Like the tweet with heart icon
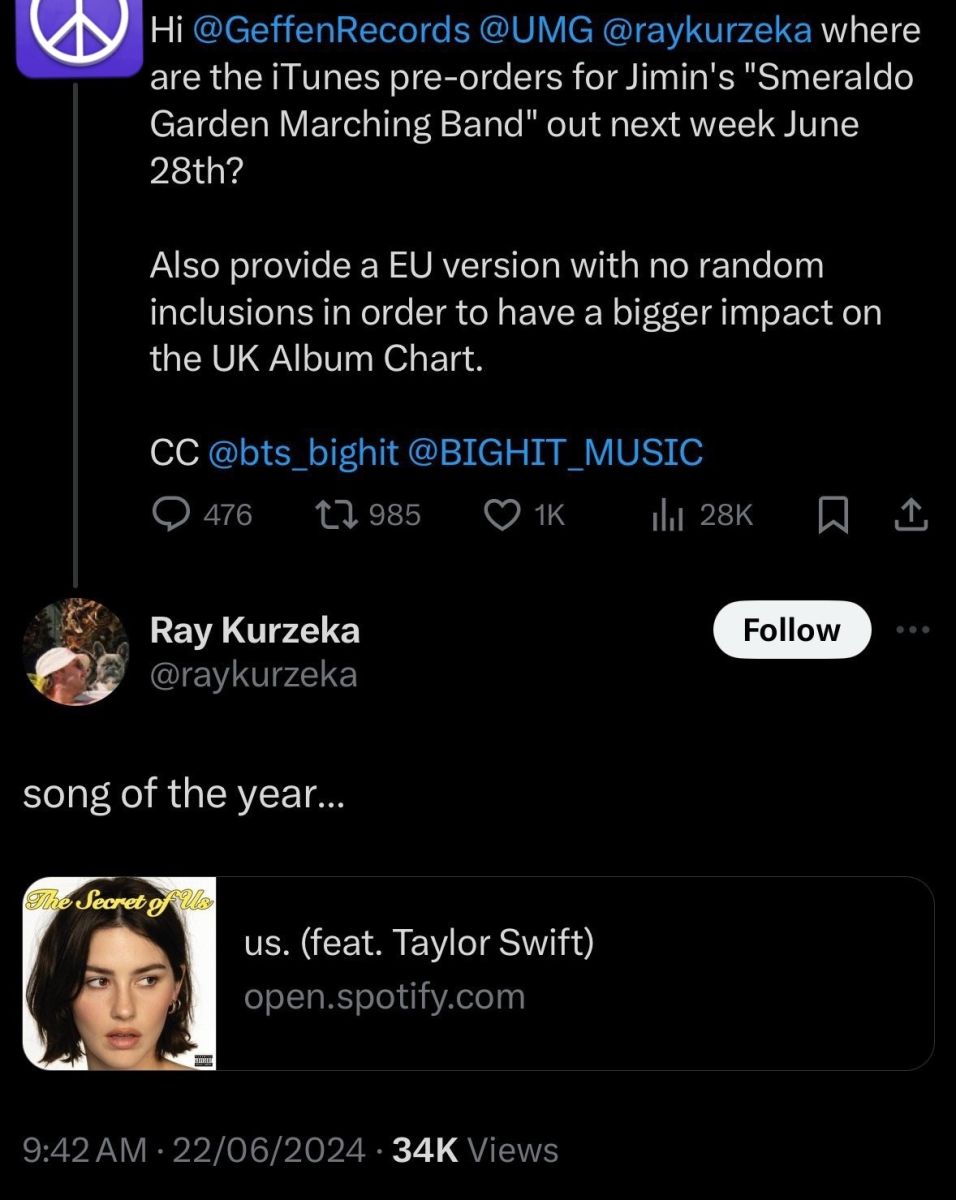956x1200 pixels. point(500,514)
